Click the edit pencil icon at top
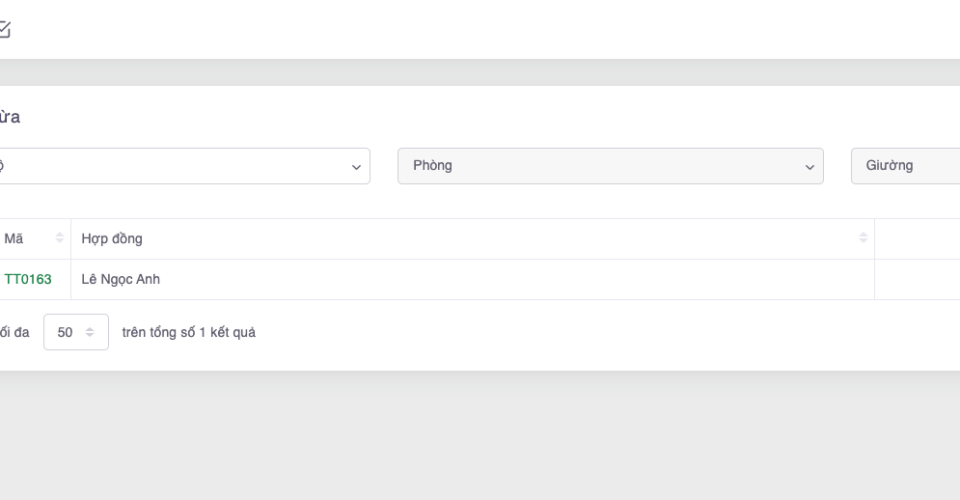Screen dimensions: 960x500 (5, 30)
